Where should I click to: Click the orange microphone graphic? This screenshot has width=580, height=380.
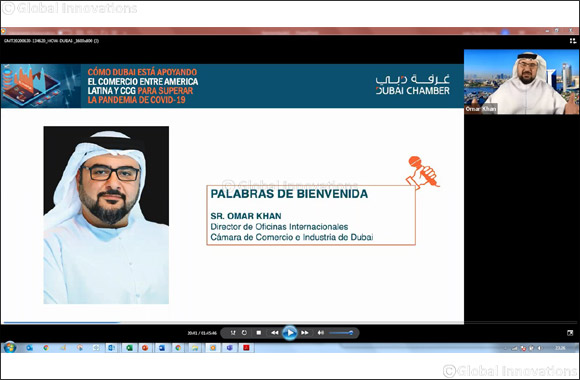pos(423,172)
